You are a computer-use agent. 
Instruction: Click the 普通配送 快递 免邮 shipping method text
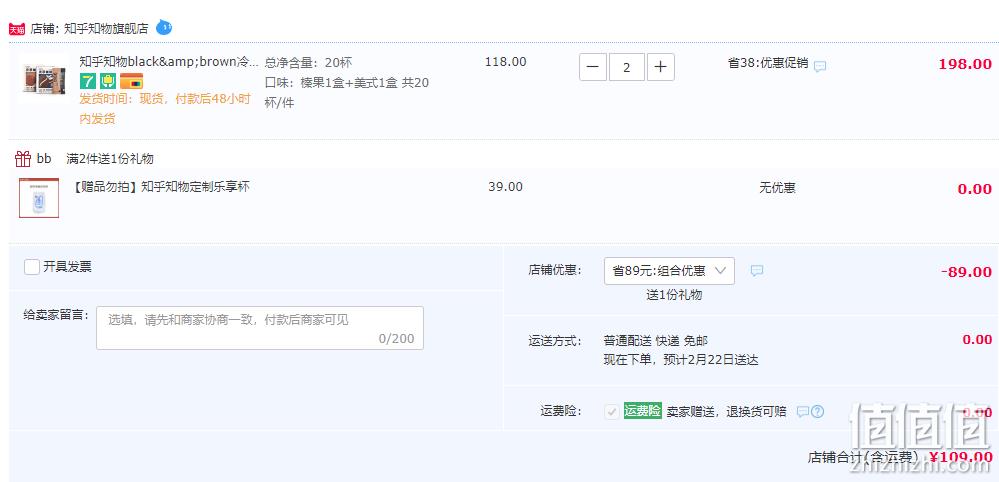click(x=656, y=341)
